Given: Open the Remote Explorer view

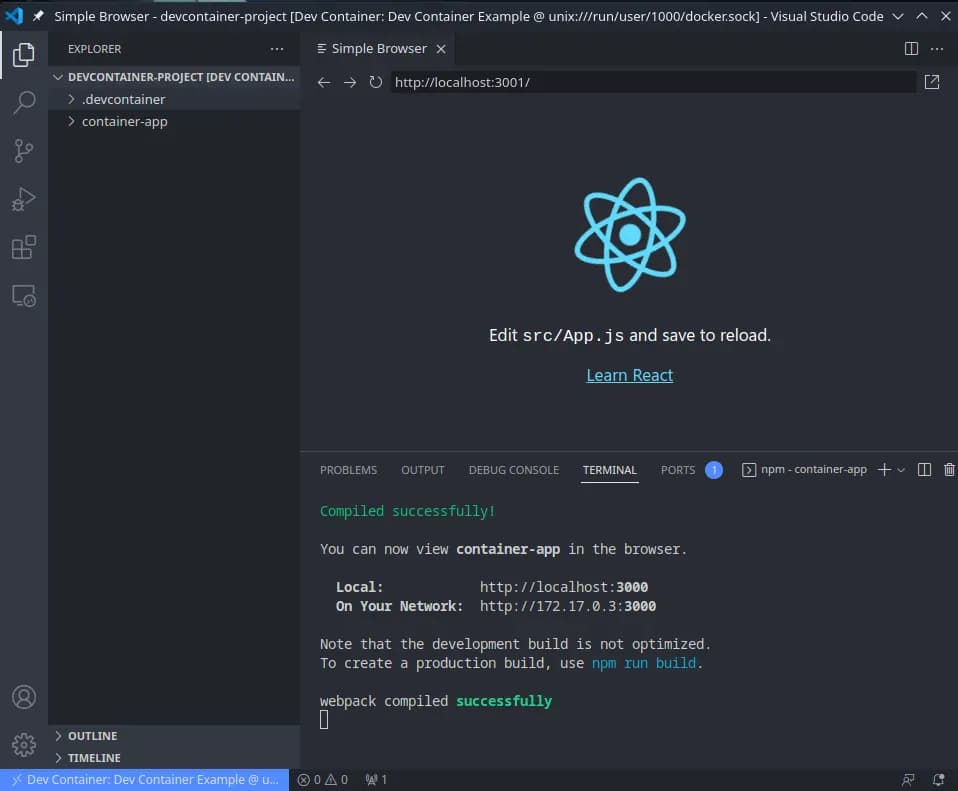Looking at the screenshot, I should [x=23, y=296].
